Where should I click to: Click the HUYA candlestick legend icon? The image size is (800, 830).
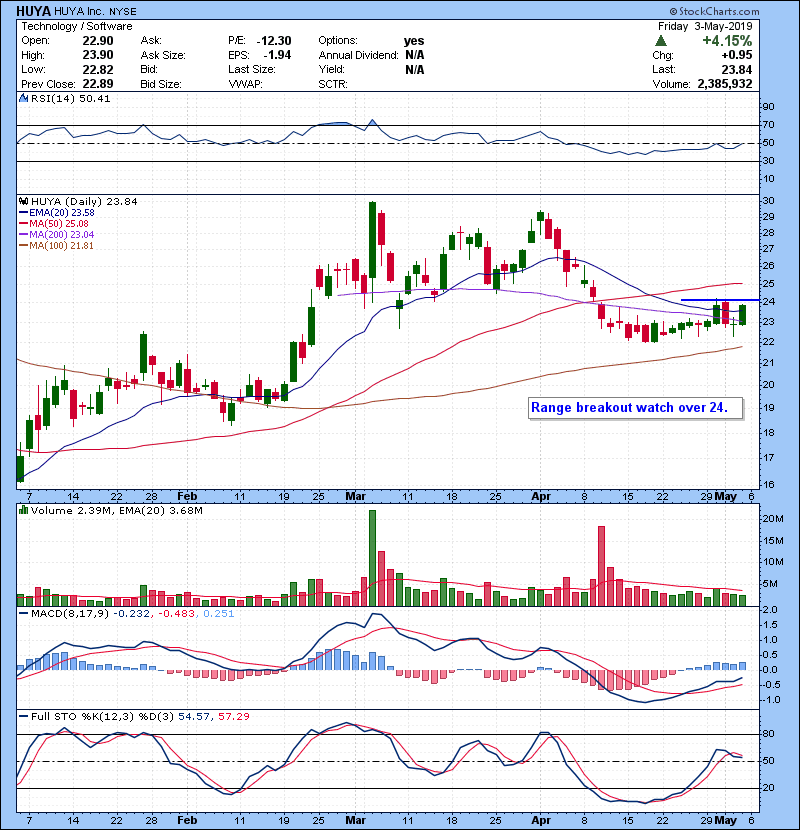tap(23, 202)
